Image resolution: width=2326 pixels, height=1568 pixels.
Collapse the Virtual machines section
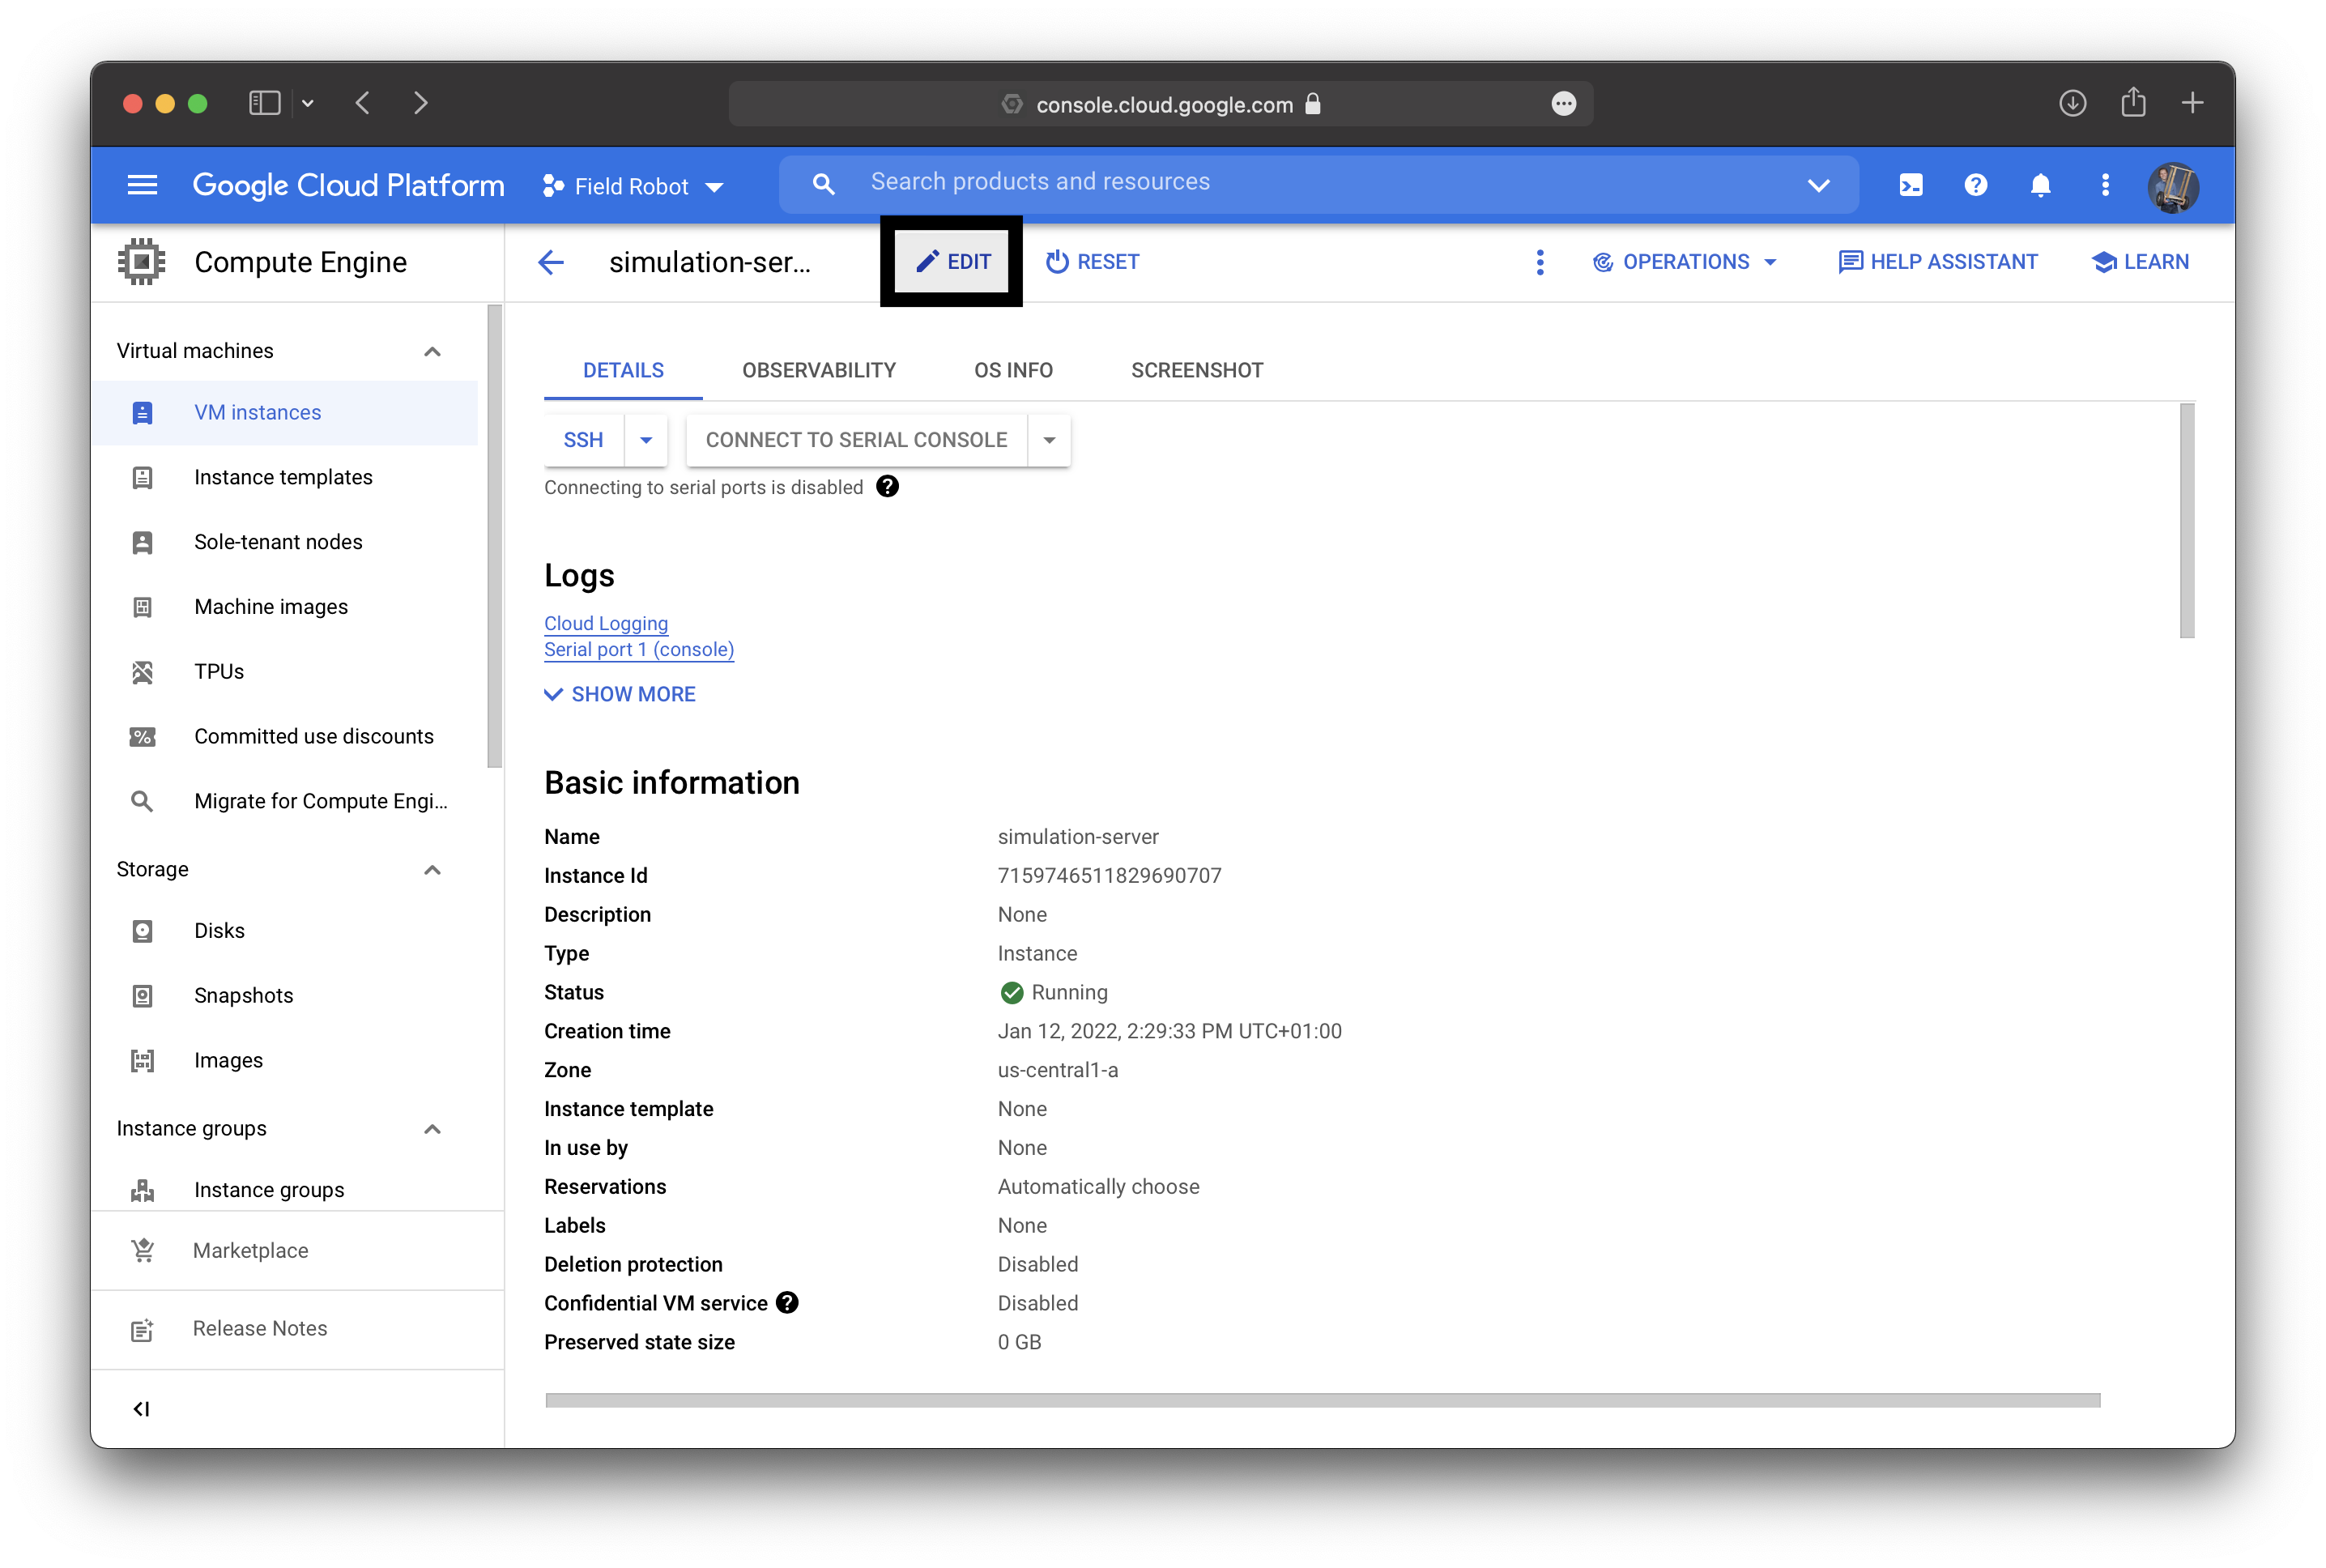pos(432,351)
